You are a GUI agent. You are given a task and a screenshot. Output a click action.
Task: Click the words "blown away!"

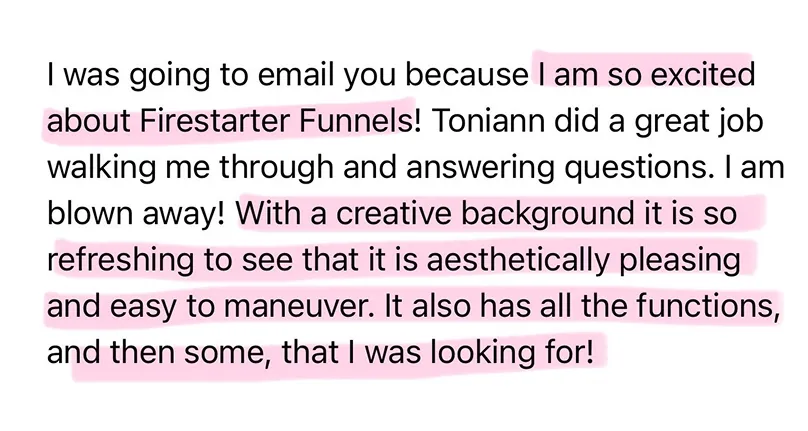[x=136, y=213]
